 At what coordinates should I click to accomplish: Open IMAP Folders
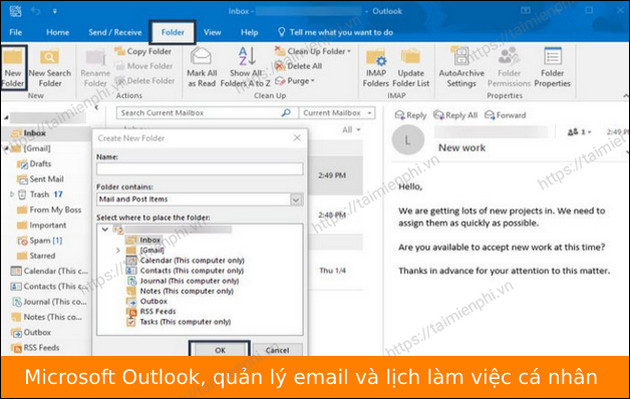[x=376, y=68]
